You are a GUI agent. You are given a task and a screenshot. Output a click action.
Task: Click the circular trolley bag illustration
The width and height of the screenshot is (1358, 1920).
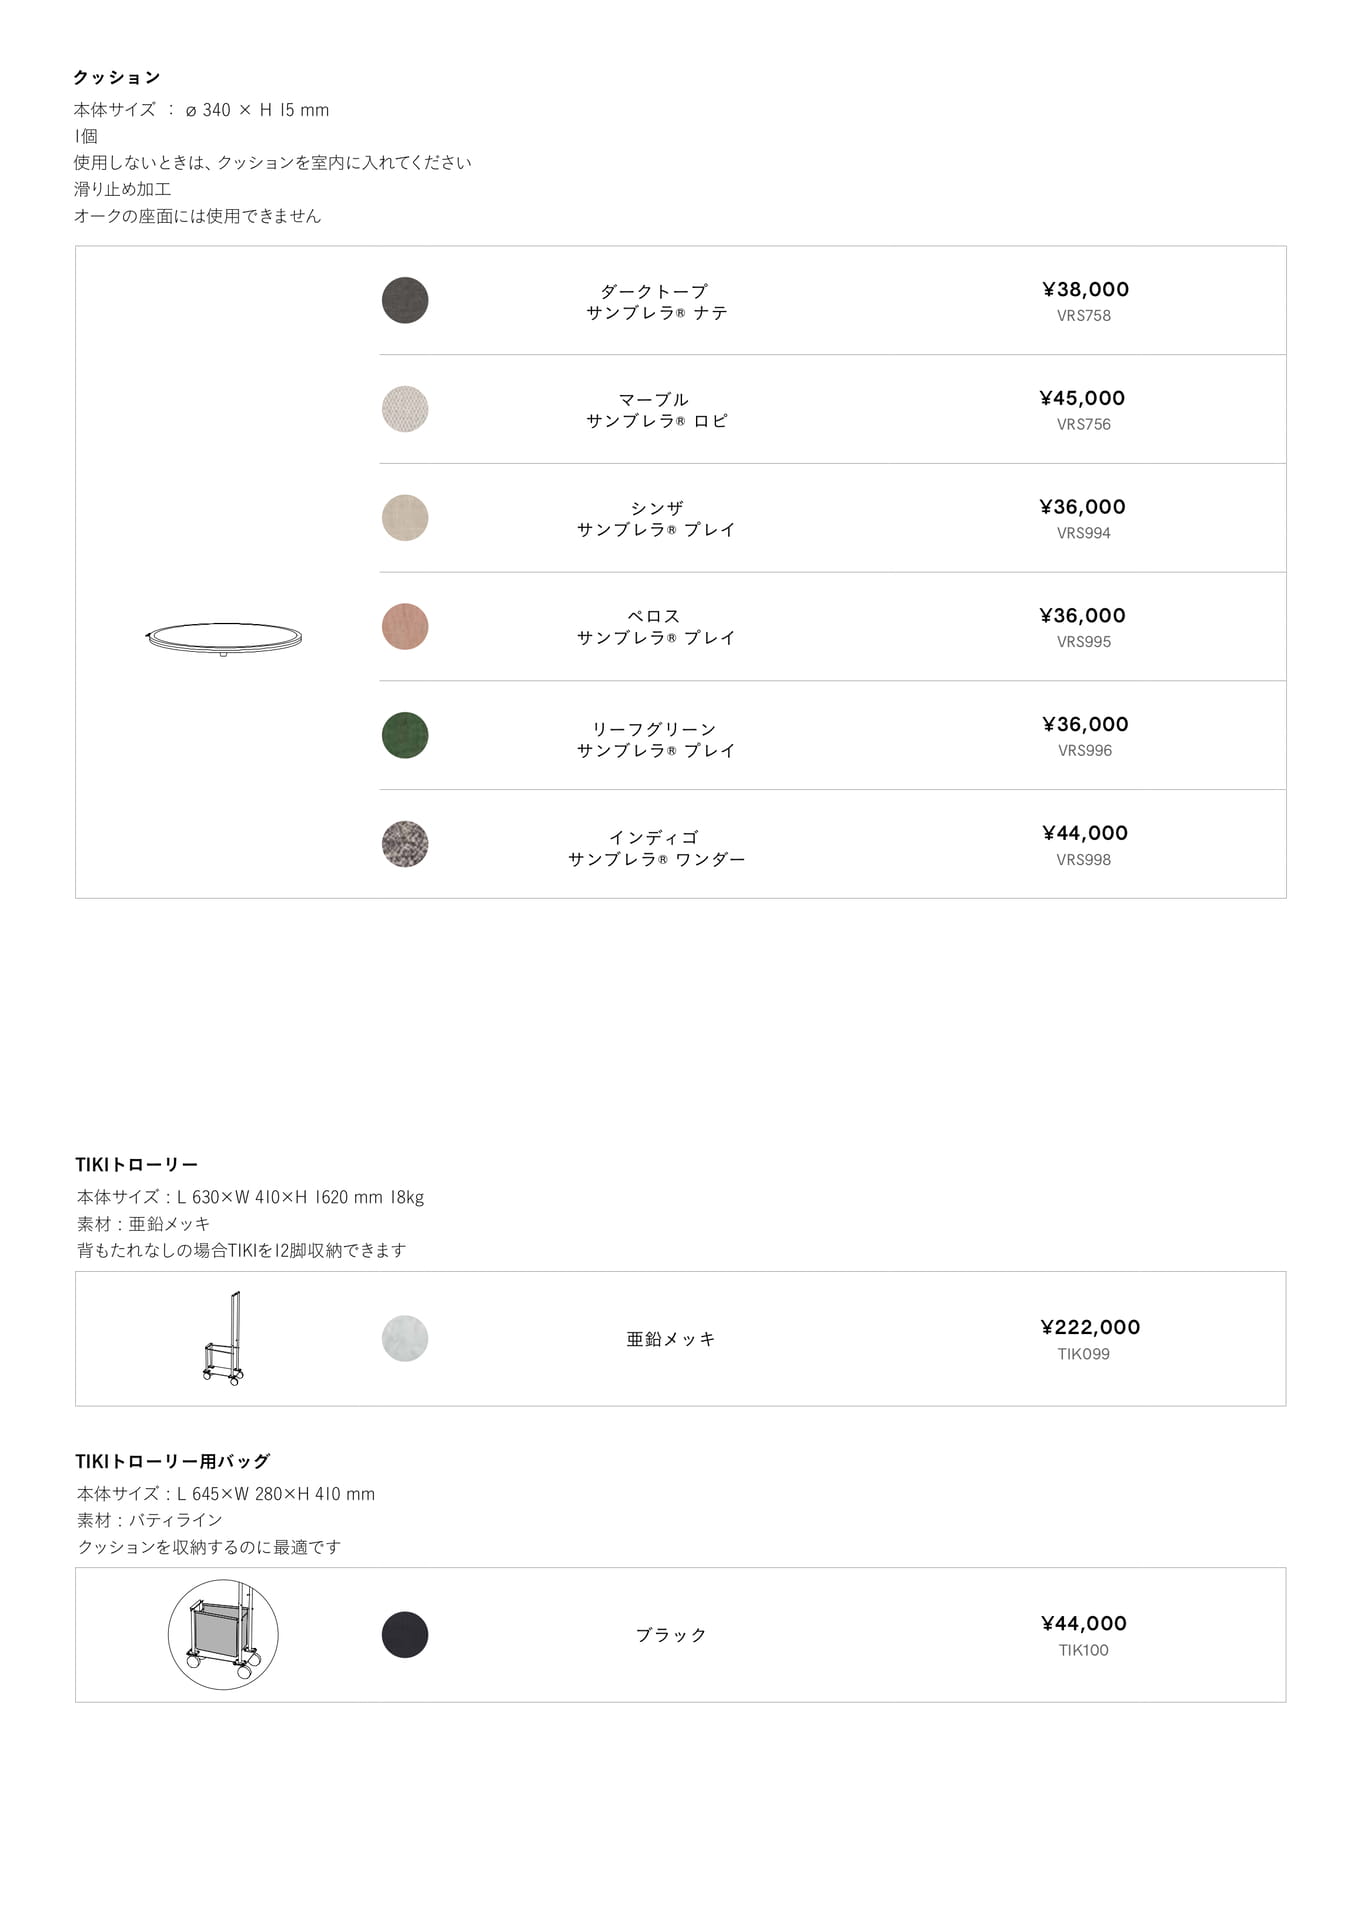[223, 1635]
